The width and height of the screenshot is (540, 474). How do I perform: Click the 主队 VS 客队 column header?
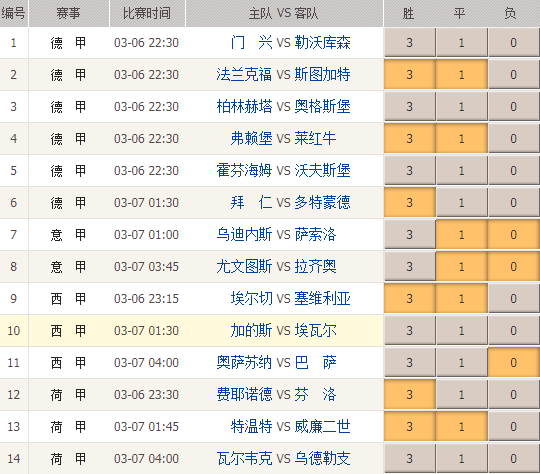[x=284, y=13]
